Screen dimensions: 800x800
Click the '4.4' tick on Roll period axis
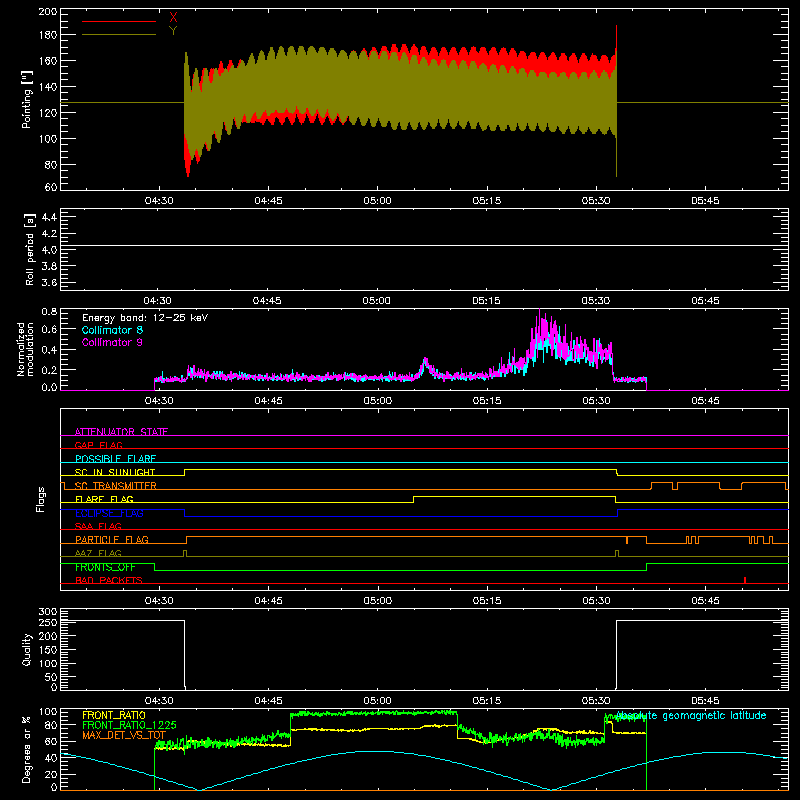click(48, 217)
